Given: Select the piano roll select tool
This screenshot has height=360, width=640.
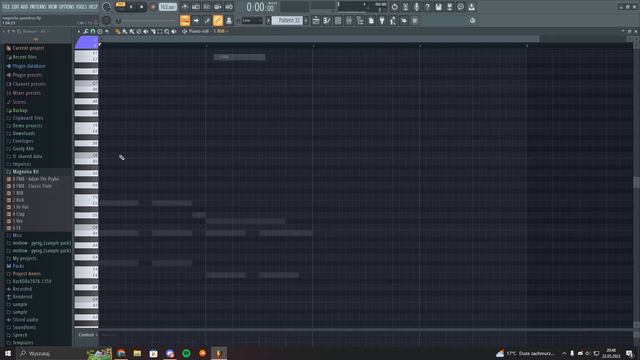Looking at the screenshot, I should pos(160,31).
